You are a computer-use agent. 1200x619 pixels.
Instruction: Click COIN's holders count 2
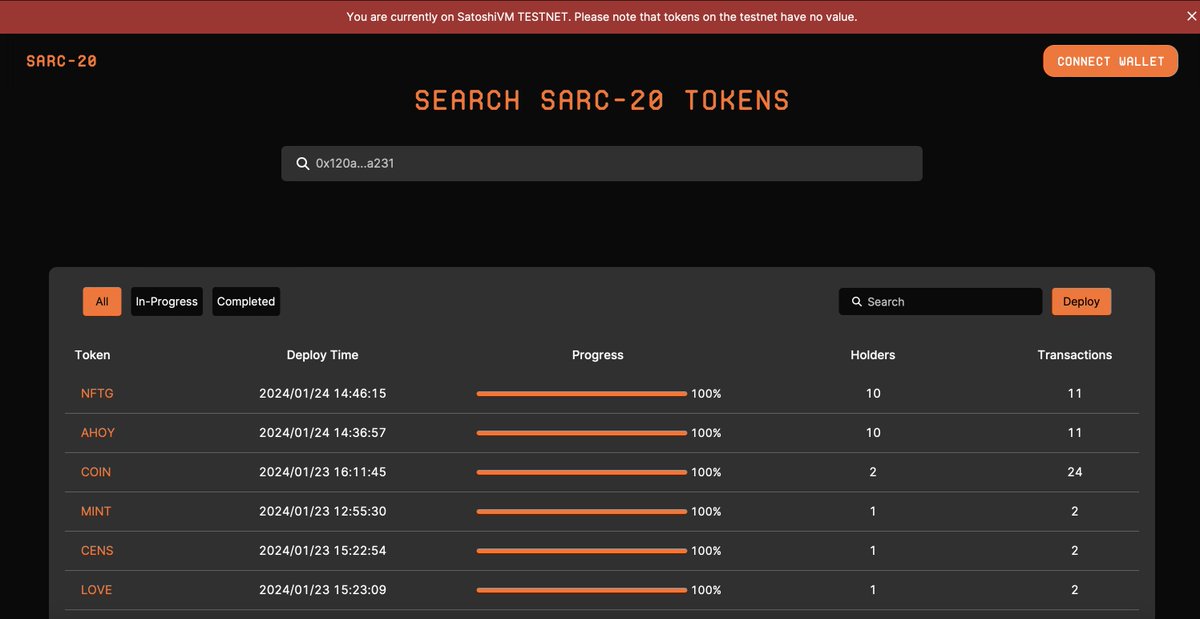(873, 472)
